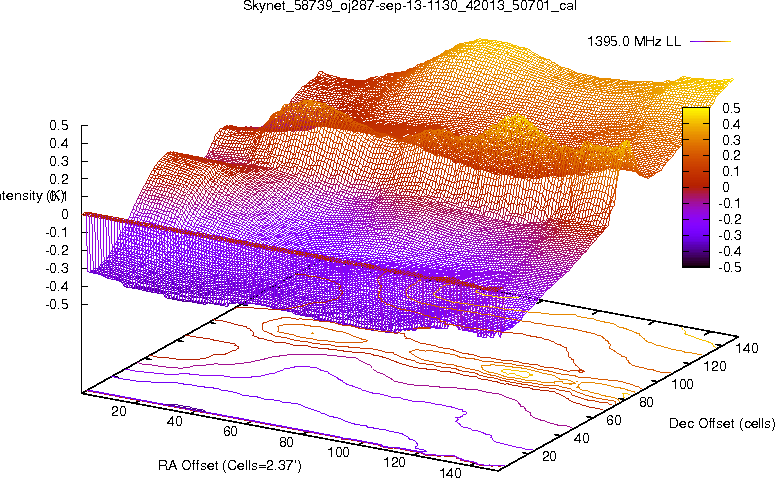The width and height of the screenshot is (775, 478).
Task: Select the -0.4 label on the color bar
Action: [730, 251]
